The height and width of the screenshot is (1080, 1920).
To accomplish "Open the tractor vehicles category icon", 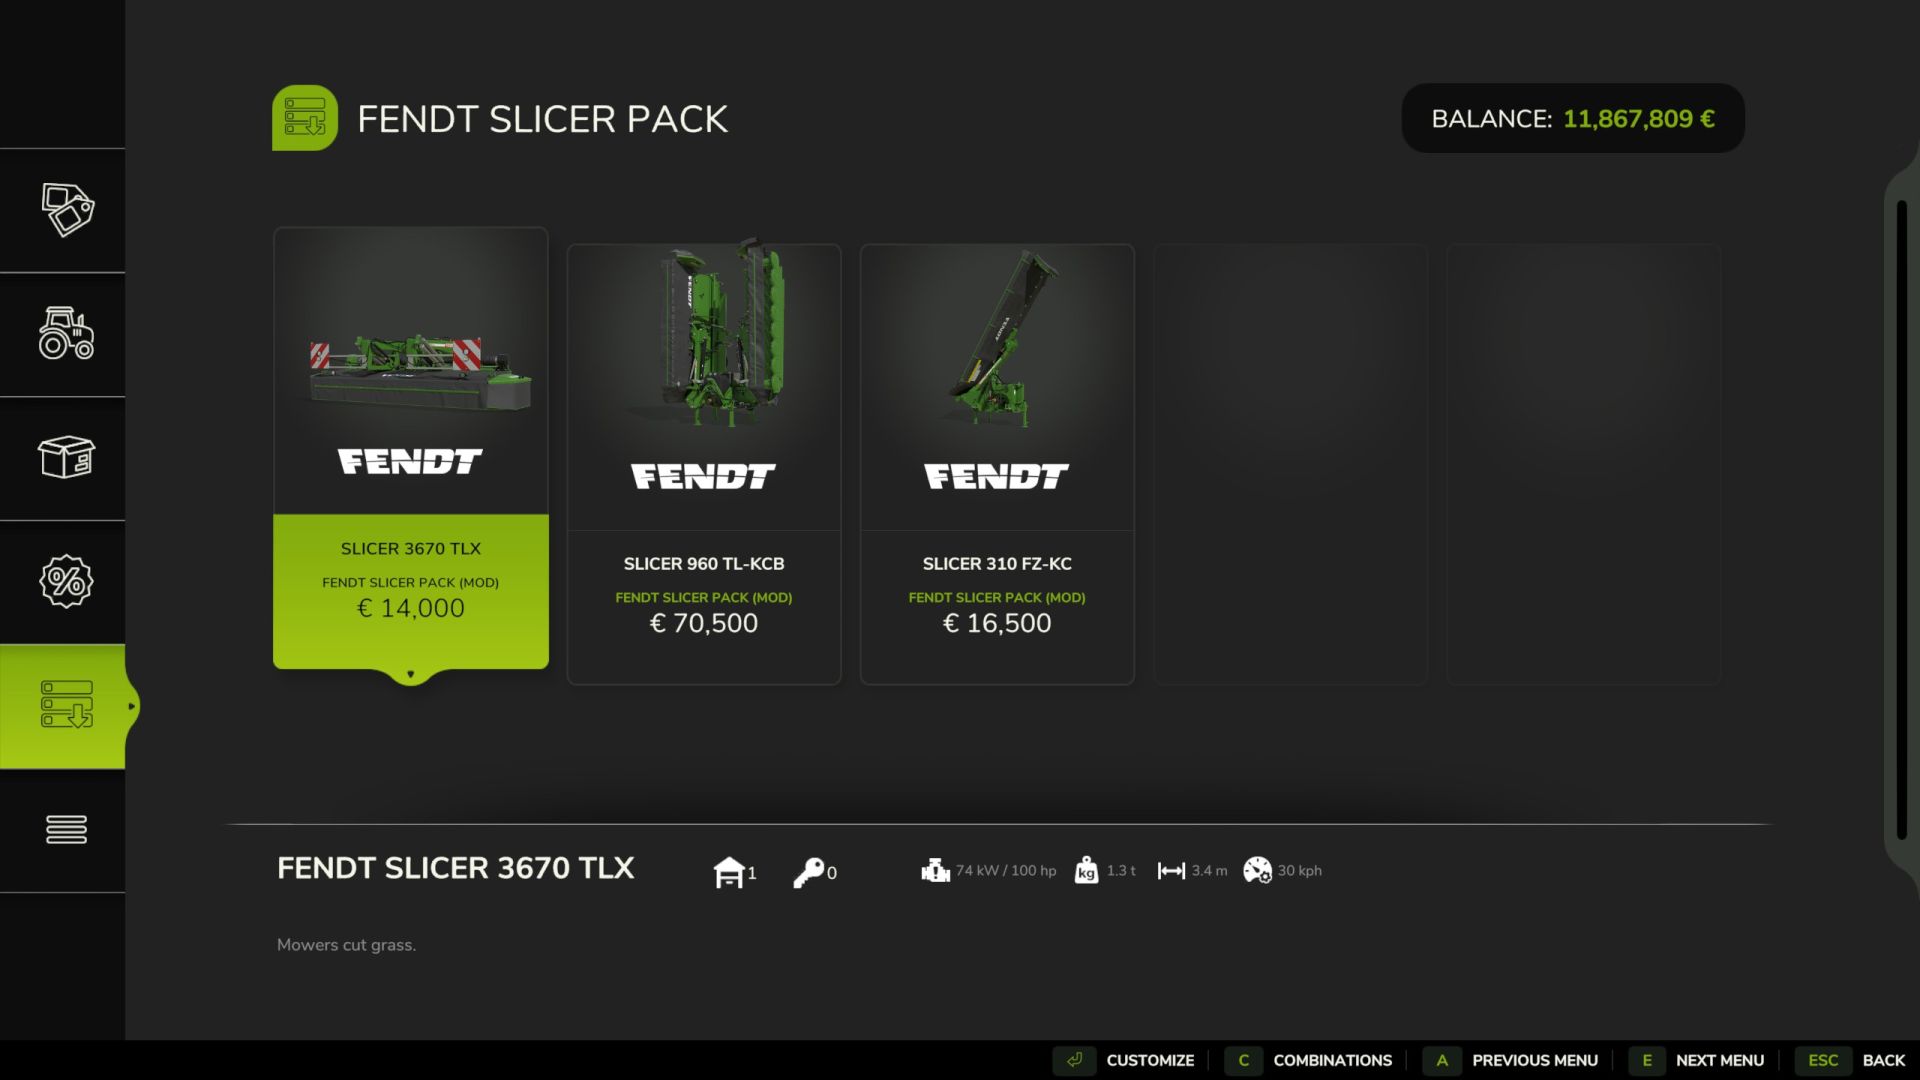I will (x=67, y=333).
